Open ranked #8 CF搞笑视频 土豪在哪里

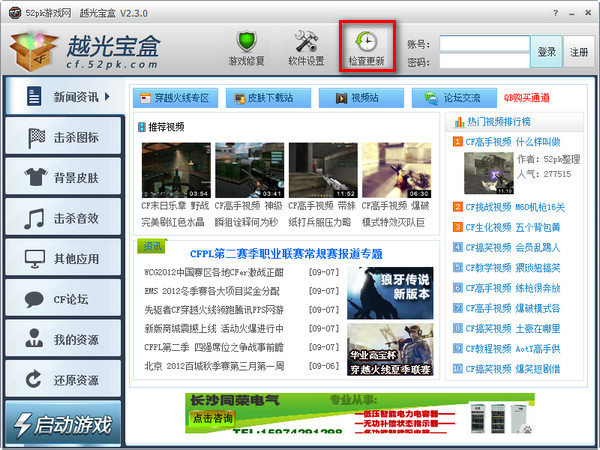(x=513, y=329)
